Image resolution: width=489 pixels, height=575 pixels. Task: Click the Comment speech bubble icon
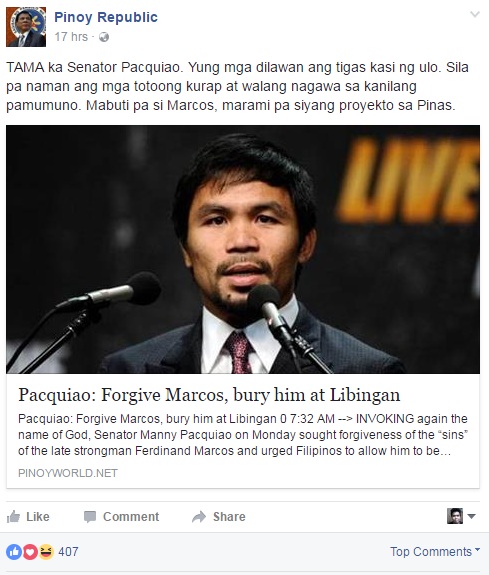(x=90, y=517)
